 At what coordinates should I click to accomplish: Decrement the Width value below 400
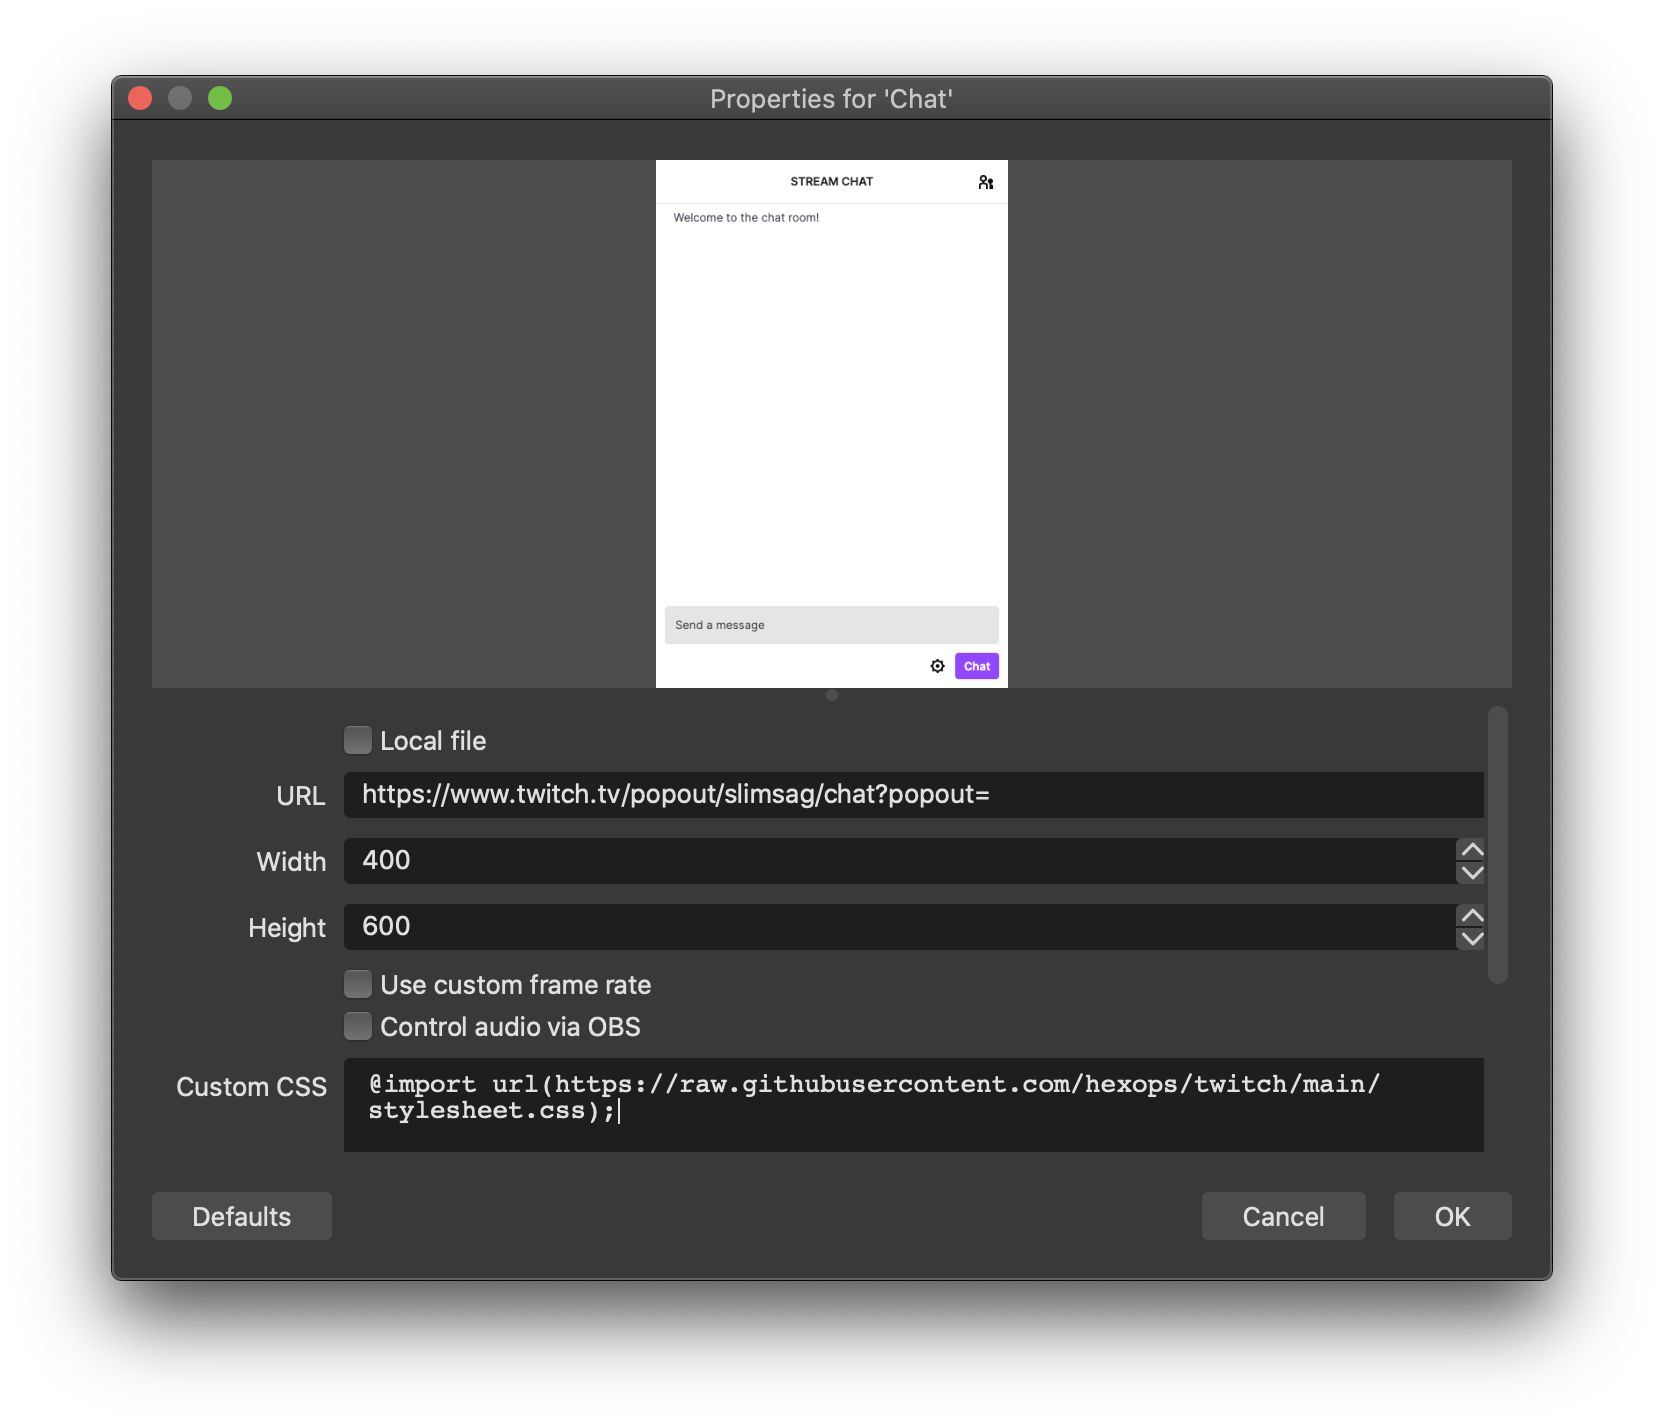click(1470, 874)
